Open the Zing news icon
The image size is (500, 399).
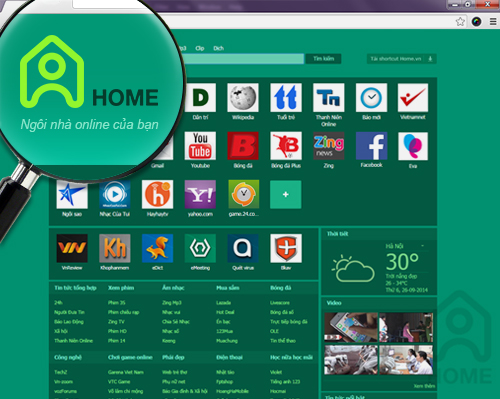click(x=329, y=146)
